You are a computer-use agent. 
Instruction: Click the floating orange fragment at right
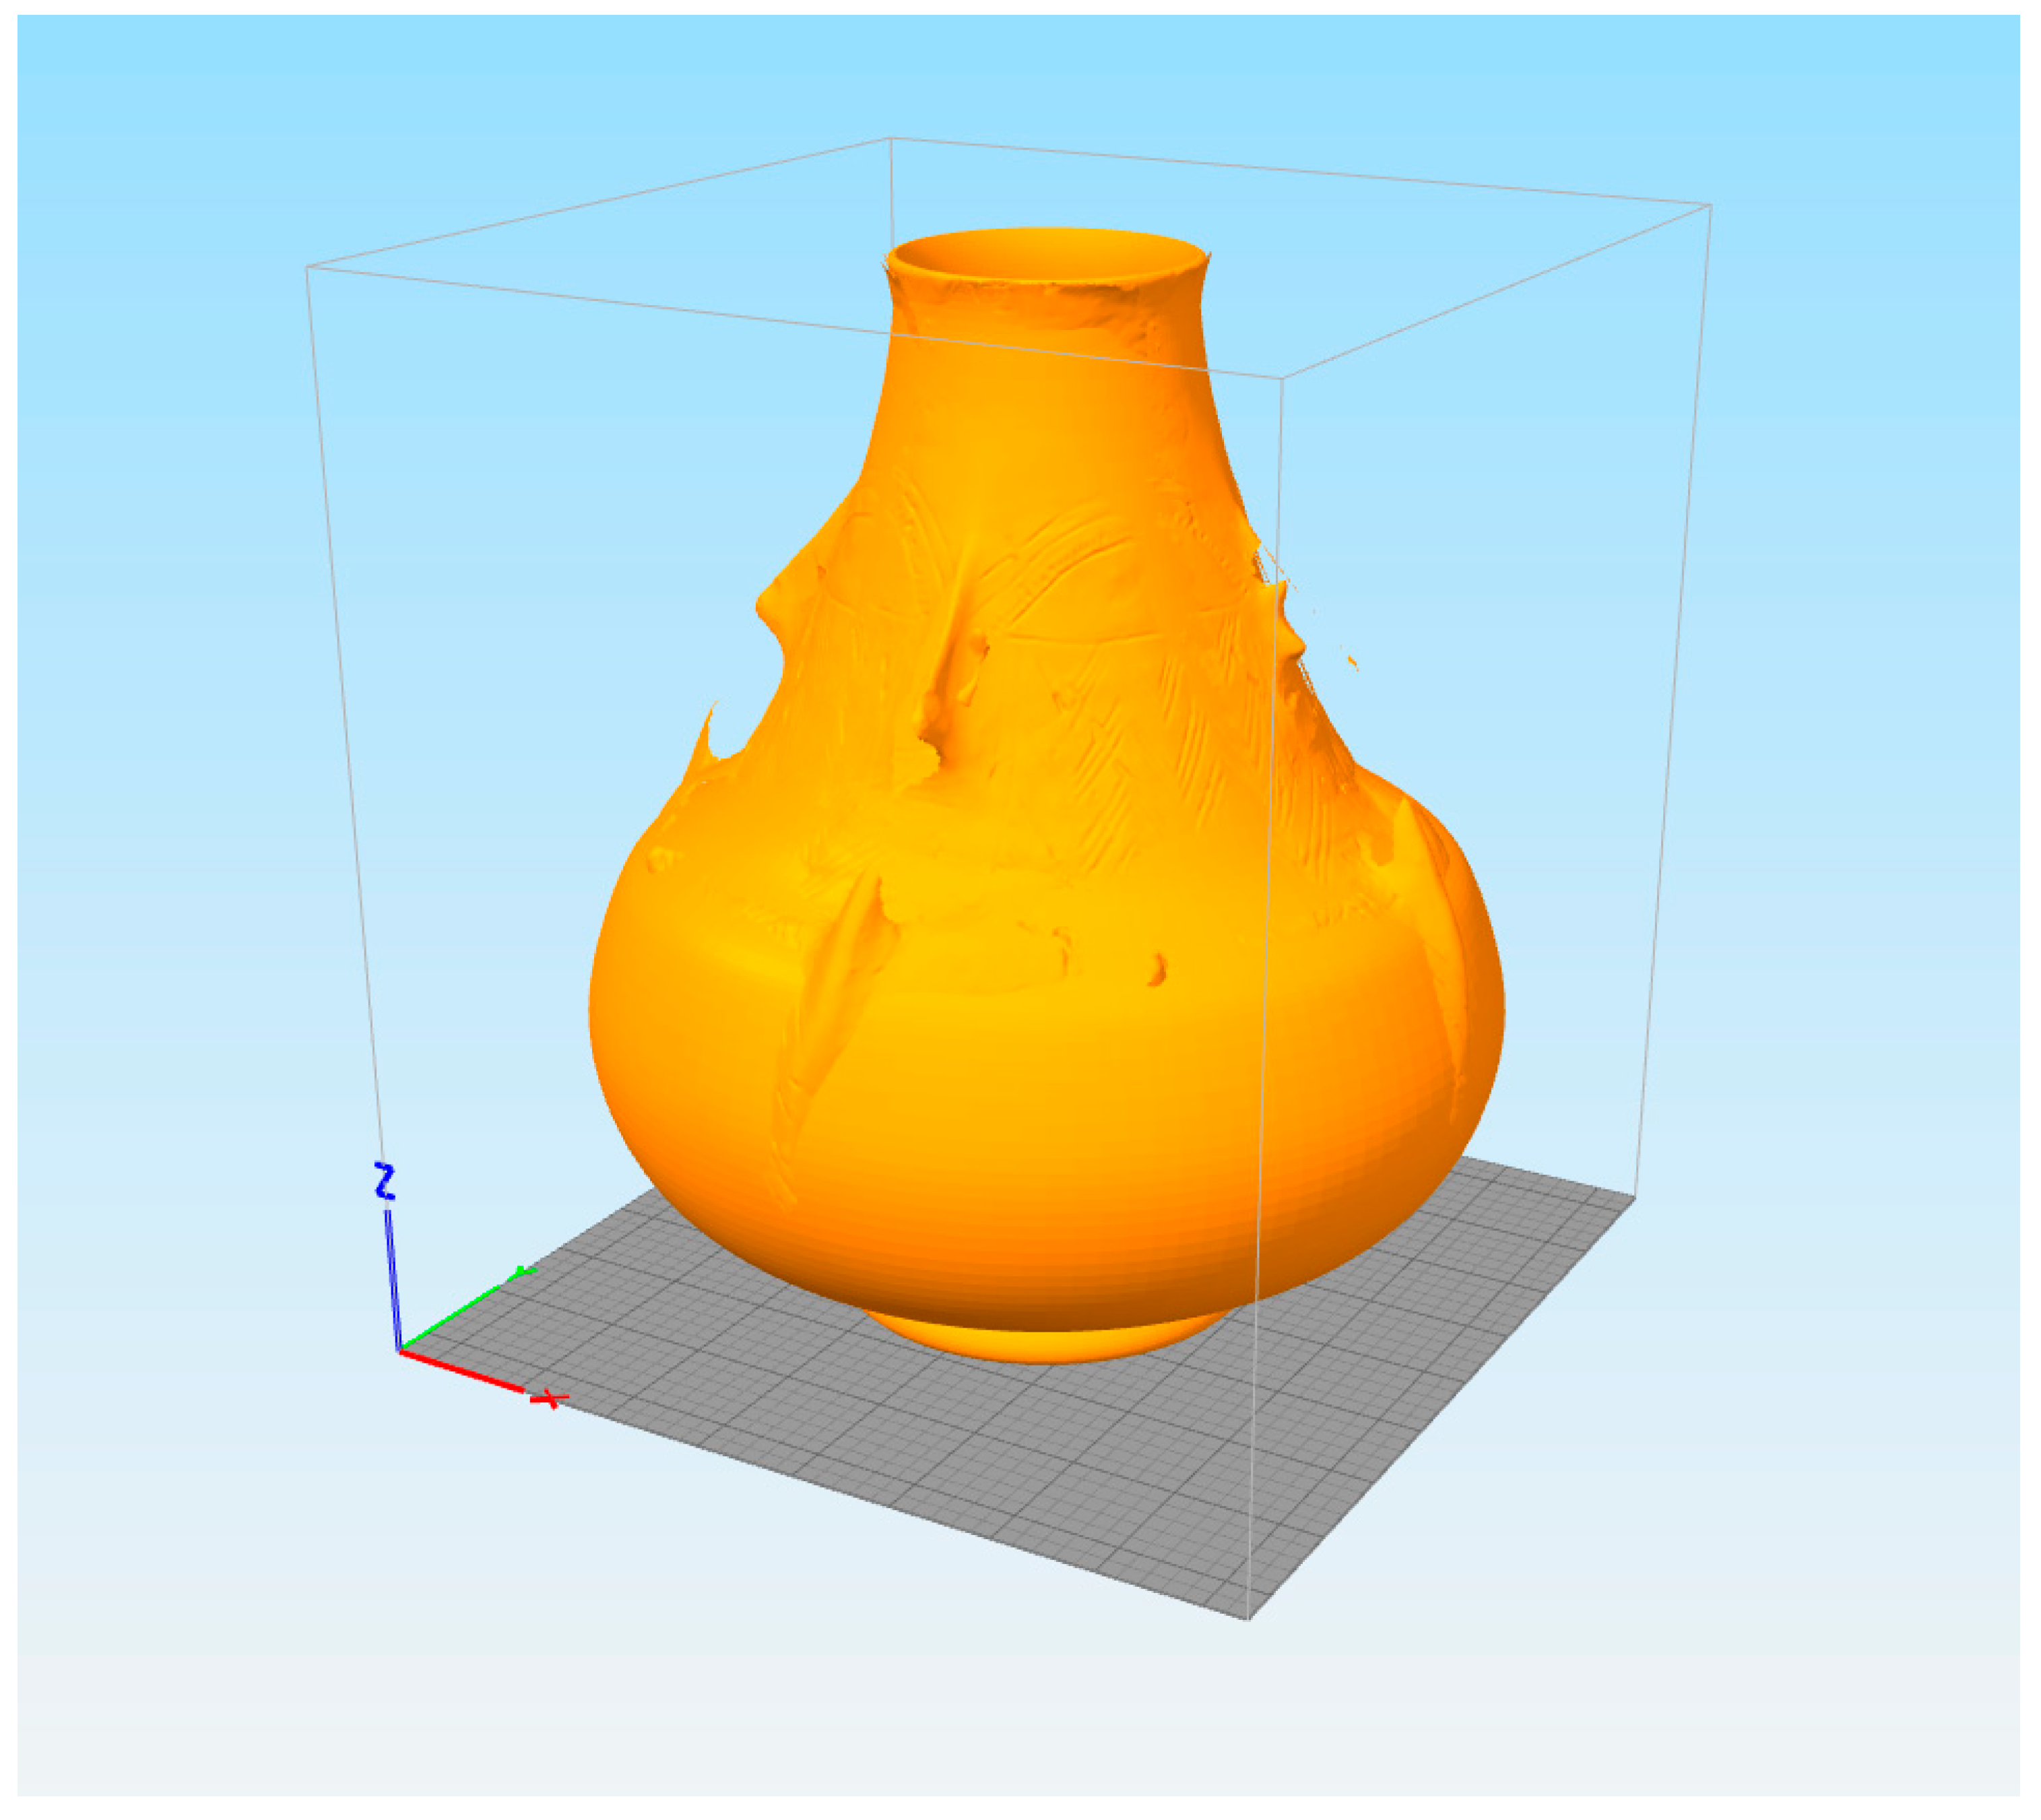pos(1352,660)
